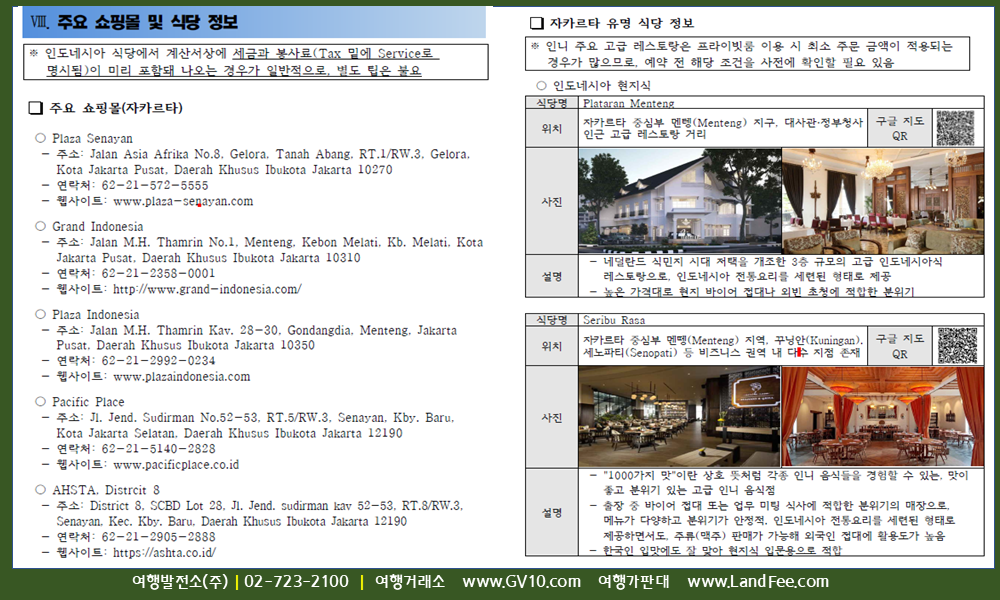Click the square bullet before 자카르타 유명 식당 정보
The height and width of the screenshot is (600, 1000).
tap(536, 22)
